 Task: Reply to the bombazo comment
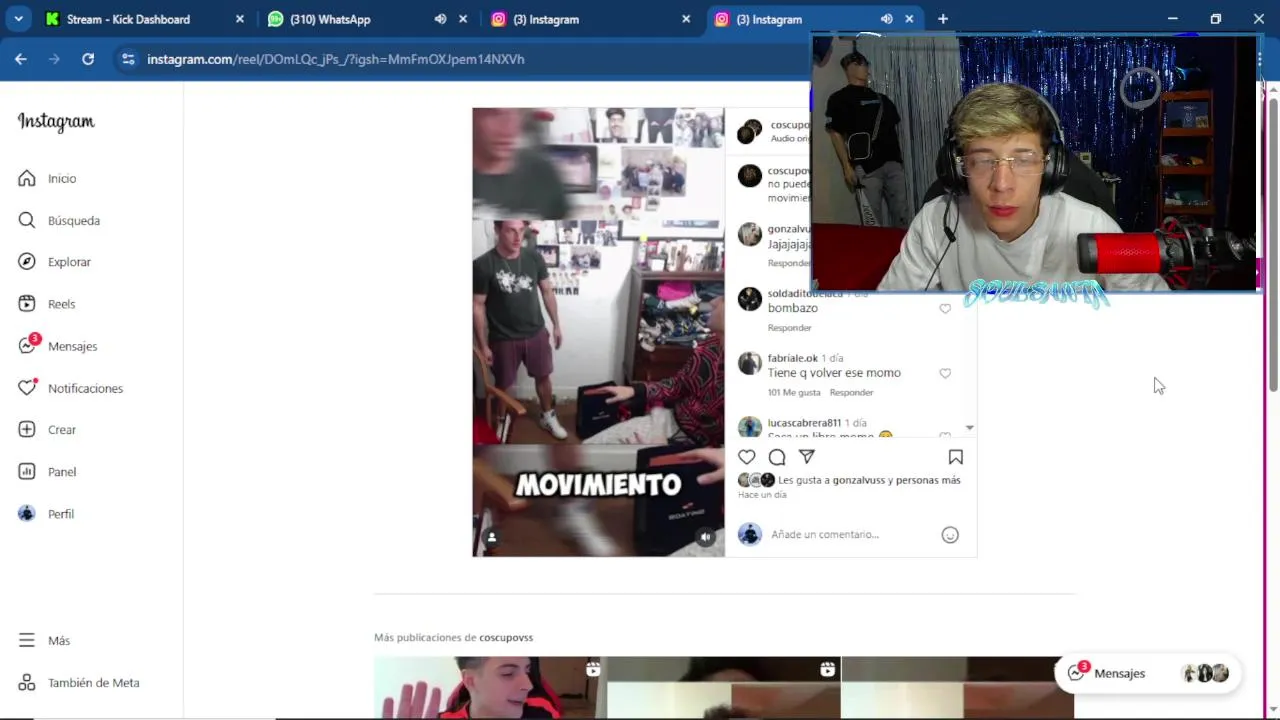789,328
